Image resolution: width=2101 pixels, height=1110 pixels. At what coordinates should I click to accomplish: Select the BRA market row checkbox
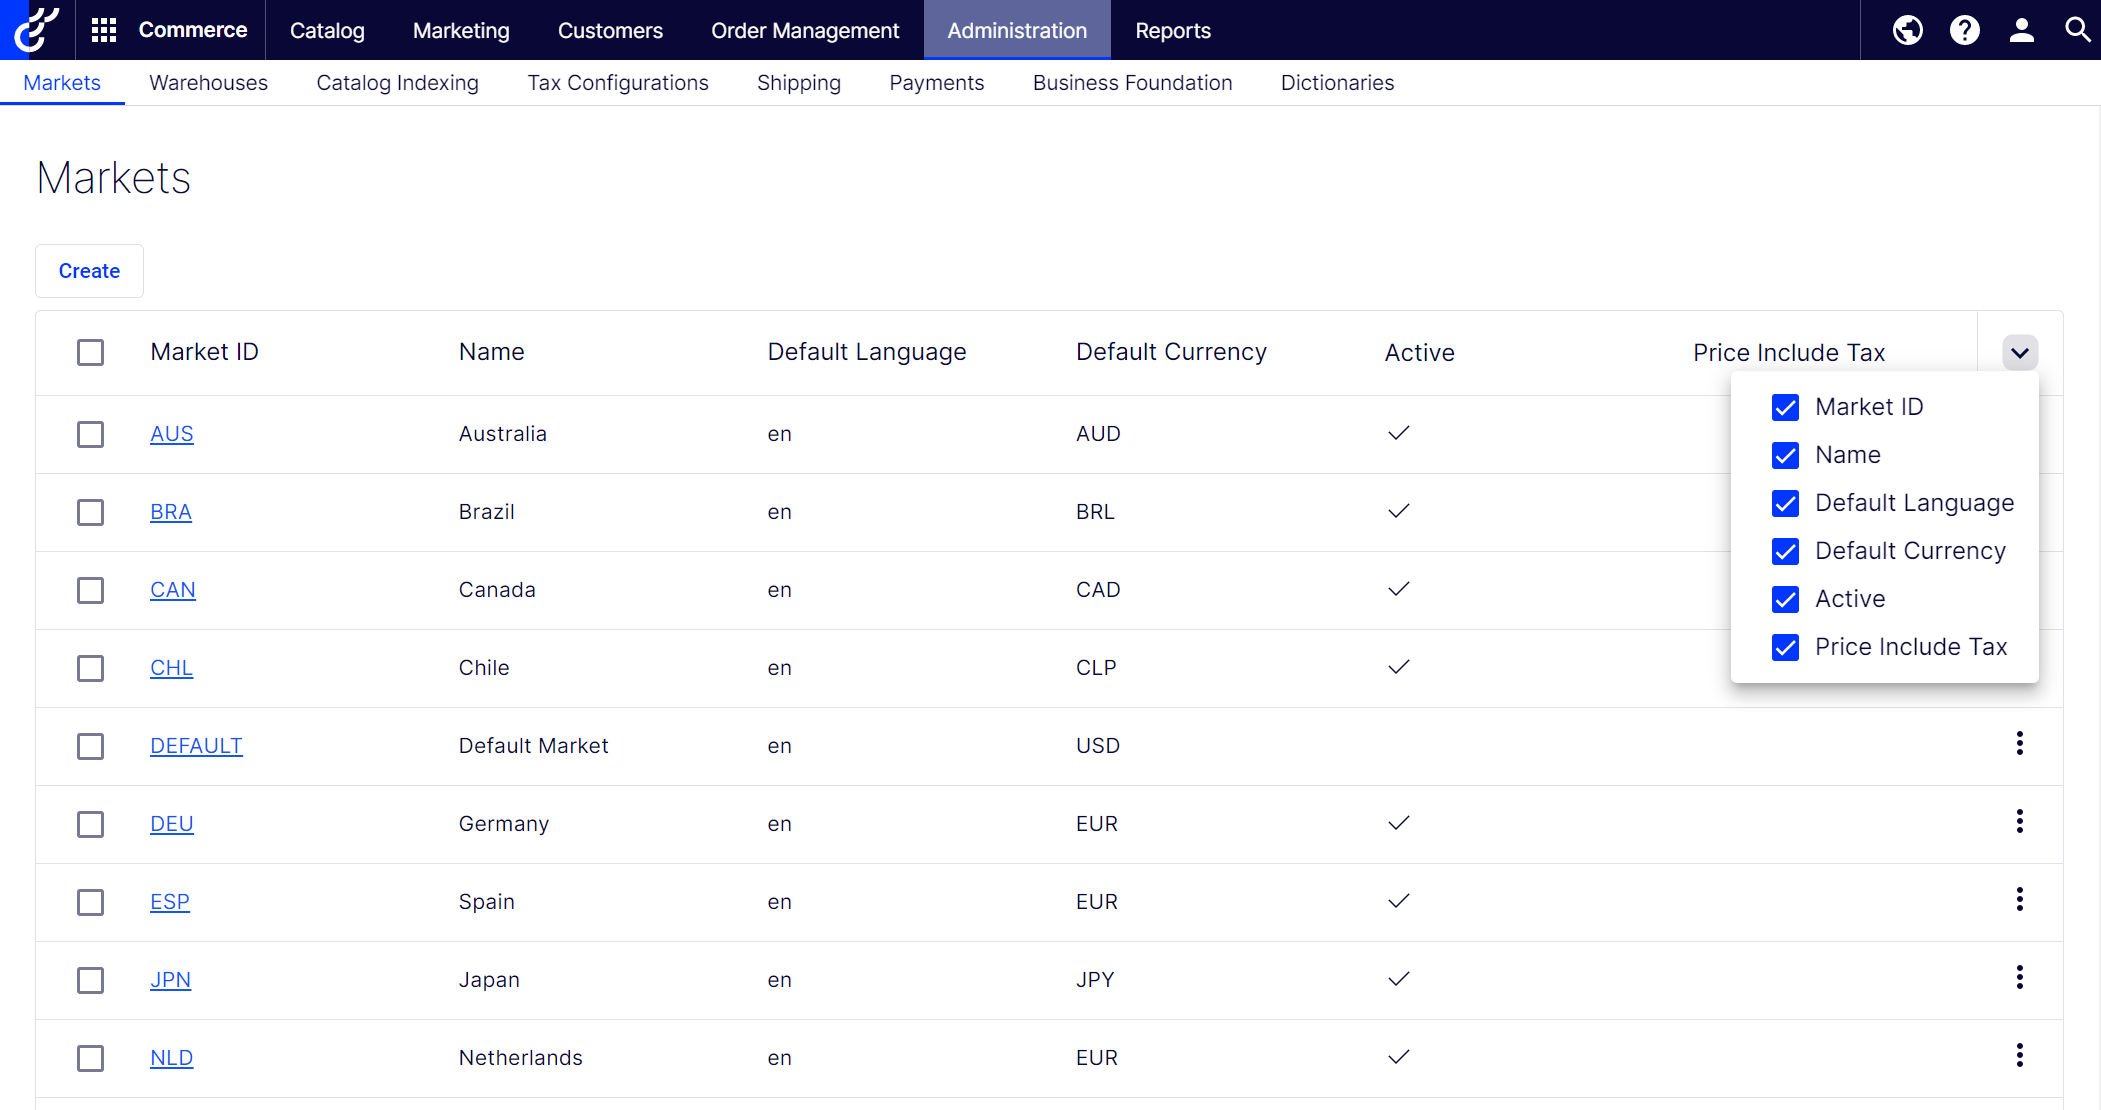click(x=91, y=512)
